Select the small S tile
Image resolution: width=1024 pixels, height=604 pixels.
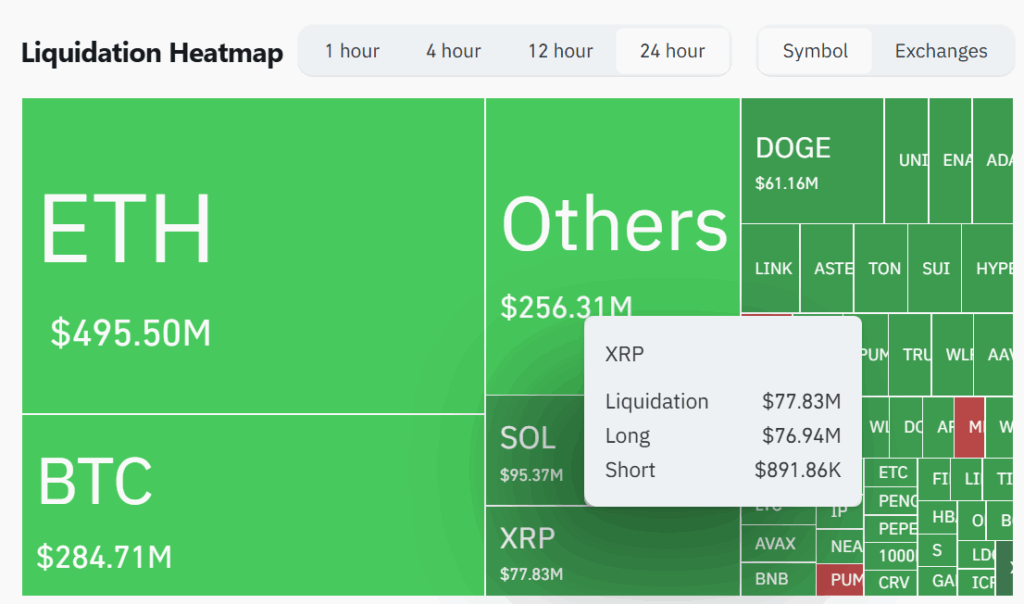click(937, 550)
